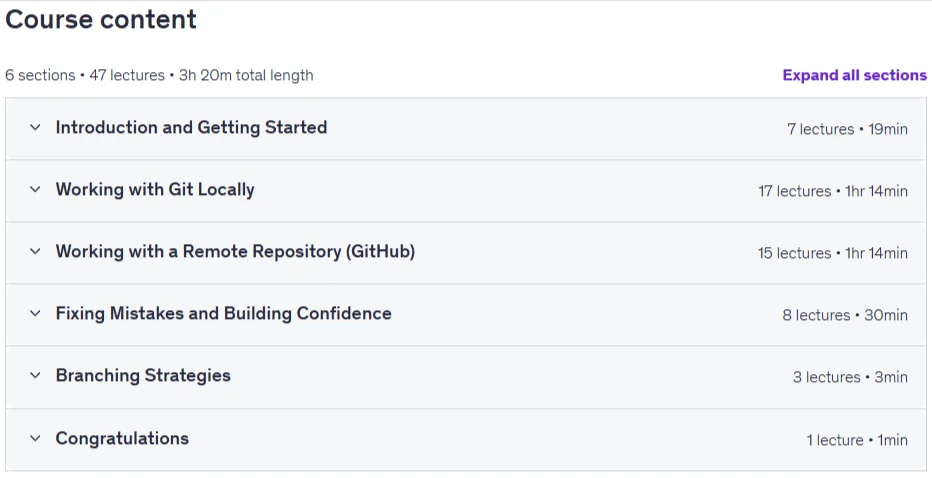Click Working with a Remote Repository (GitHub) title
Image resolution: width=932 pixels, height=478 pixels.
point(235,251)
